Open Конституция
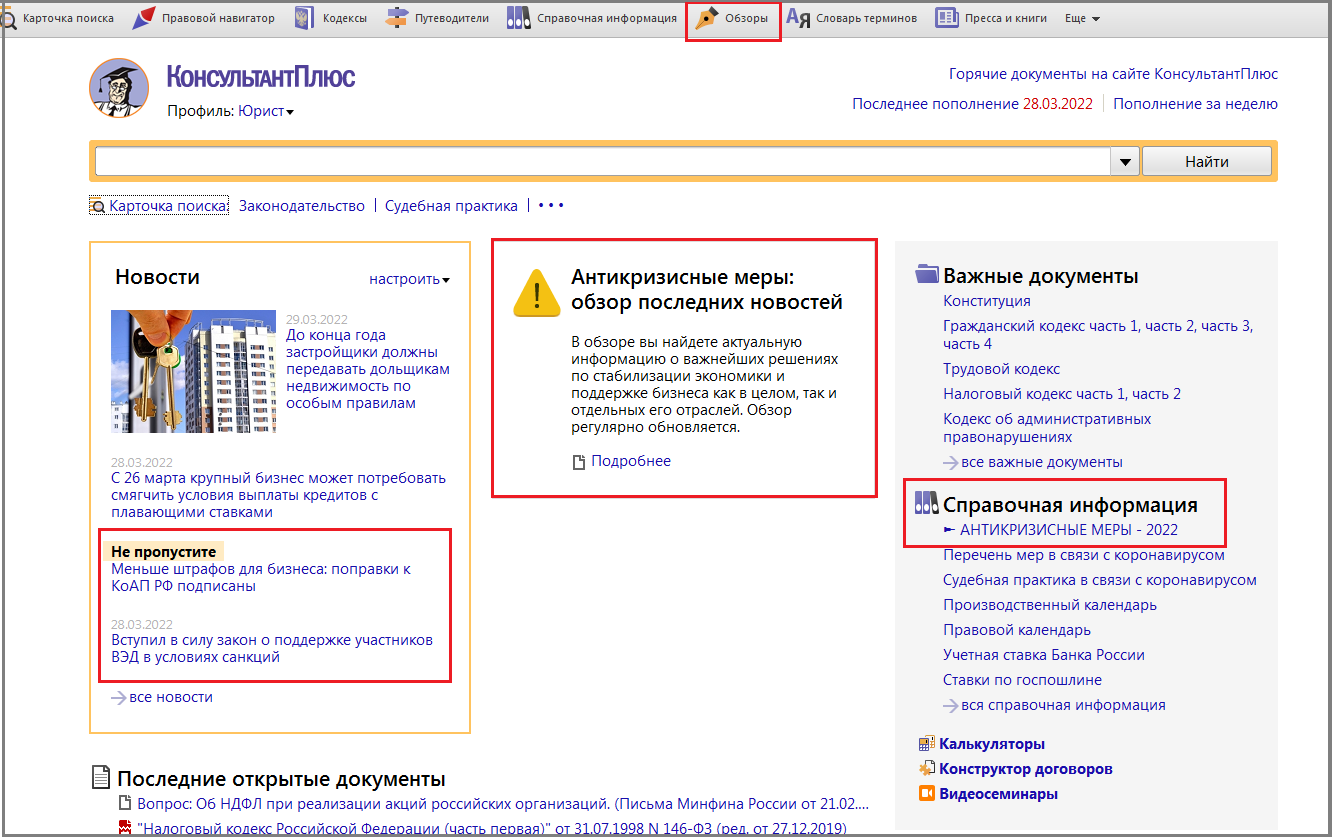This screenshot has width=1332, height=837. point(986,301)
